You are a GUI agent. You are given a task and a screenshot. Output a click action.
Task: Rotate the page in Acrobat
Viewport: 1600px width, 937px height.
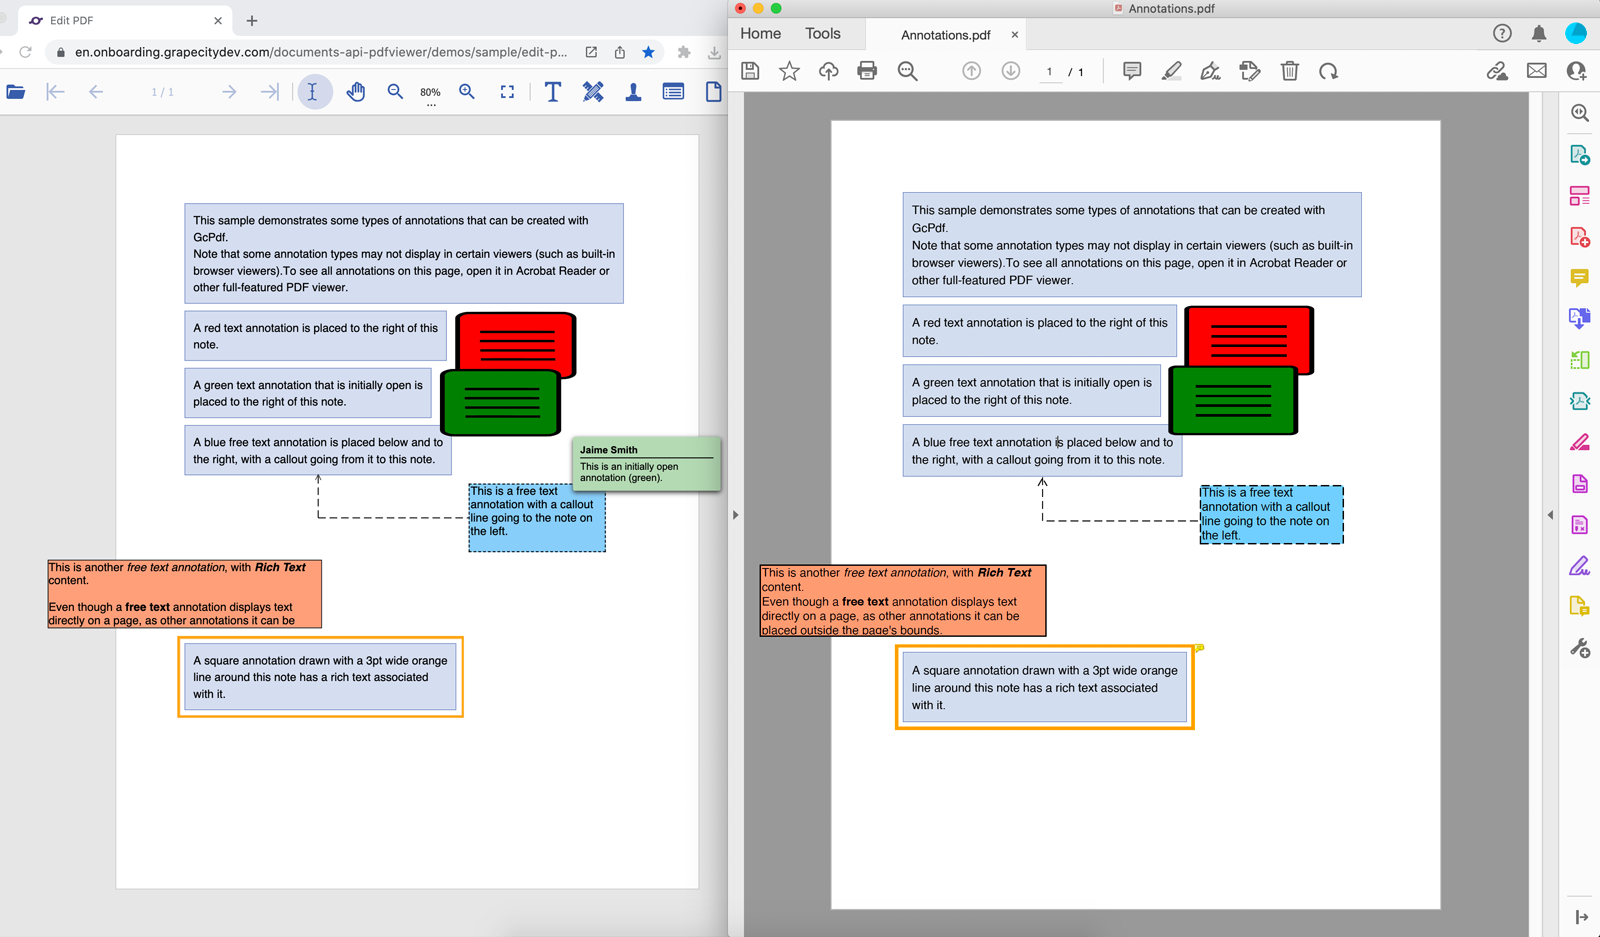point(1328,71)
